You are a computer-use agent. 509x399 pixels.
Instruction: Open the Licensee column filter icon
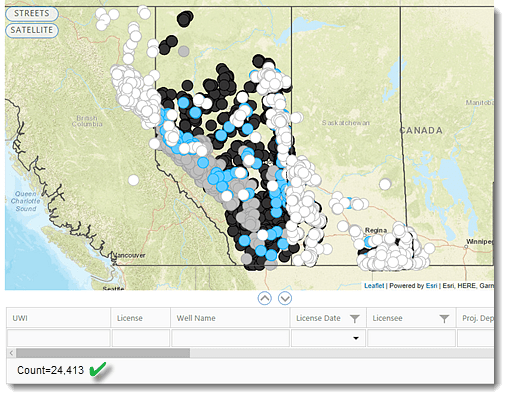click(444, 319)
